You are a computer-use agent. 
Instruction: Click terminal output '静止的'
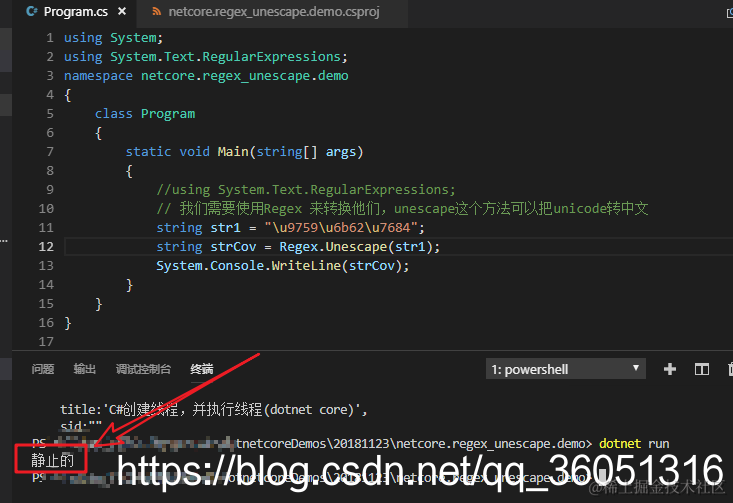52,460
